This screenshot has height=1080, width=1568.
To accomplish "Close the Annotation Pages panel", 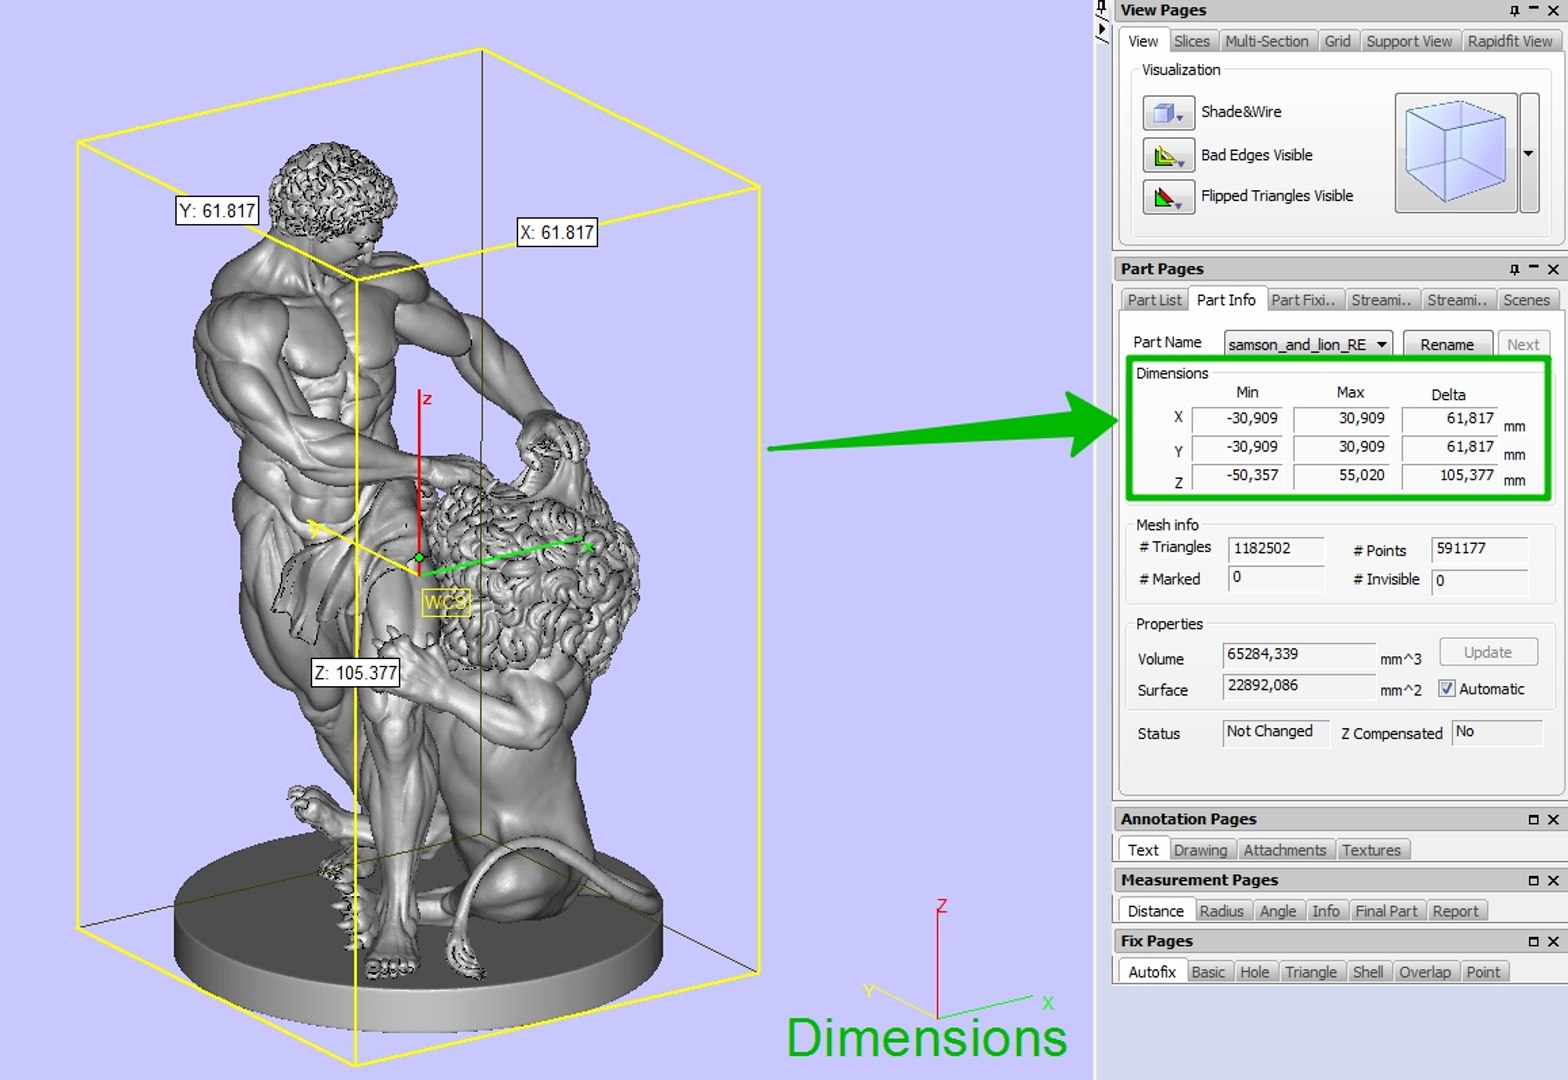I will tap(1553, 819).
